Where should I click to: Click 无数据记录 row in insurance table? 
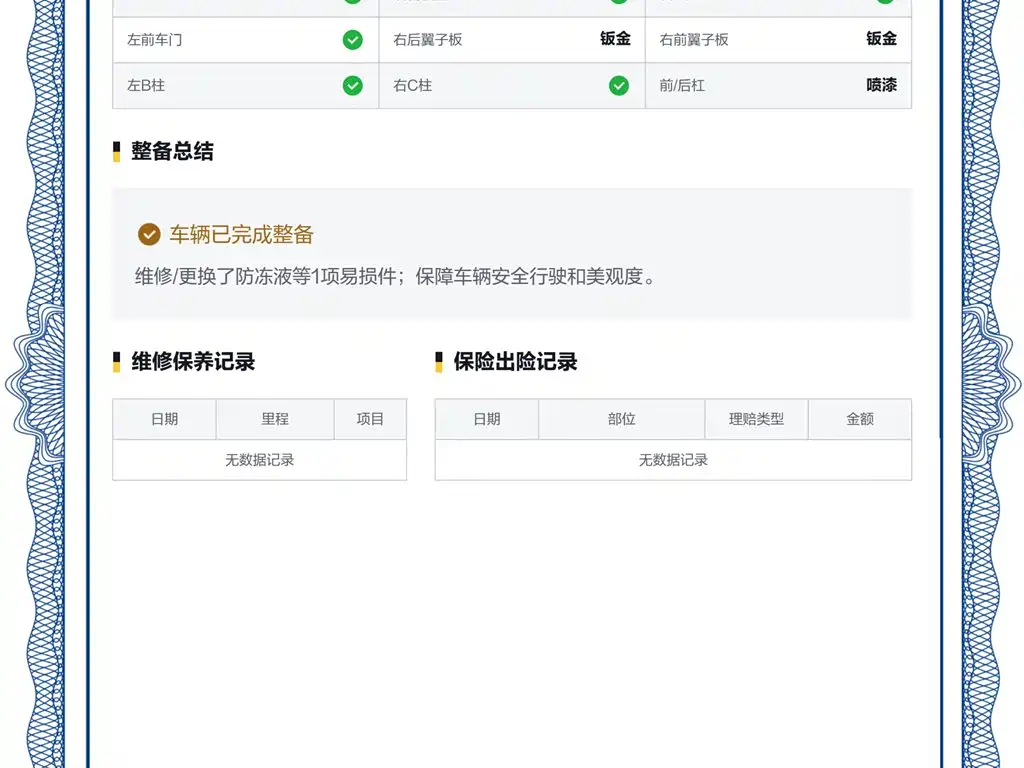[x=673, y=460]
